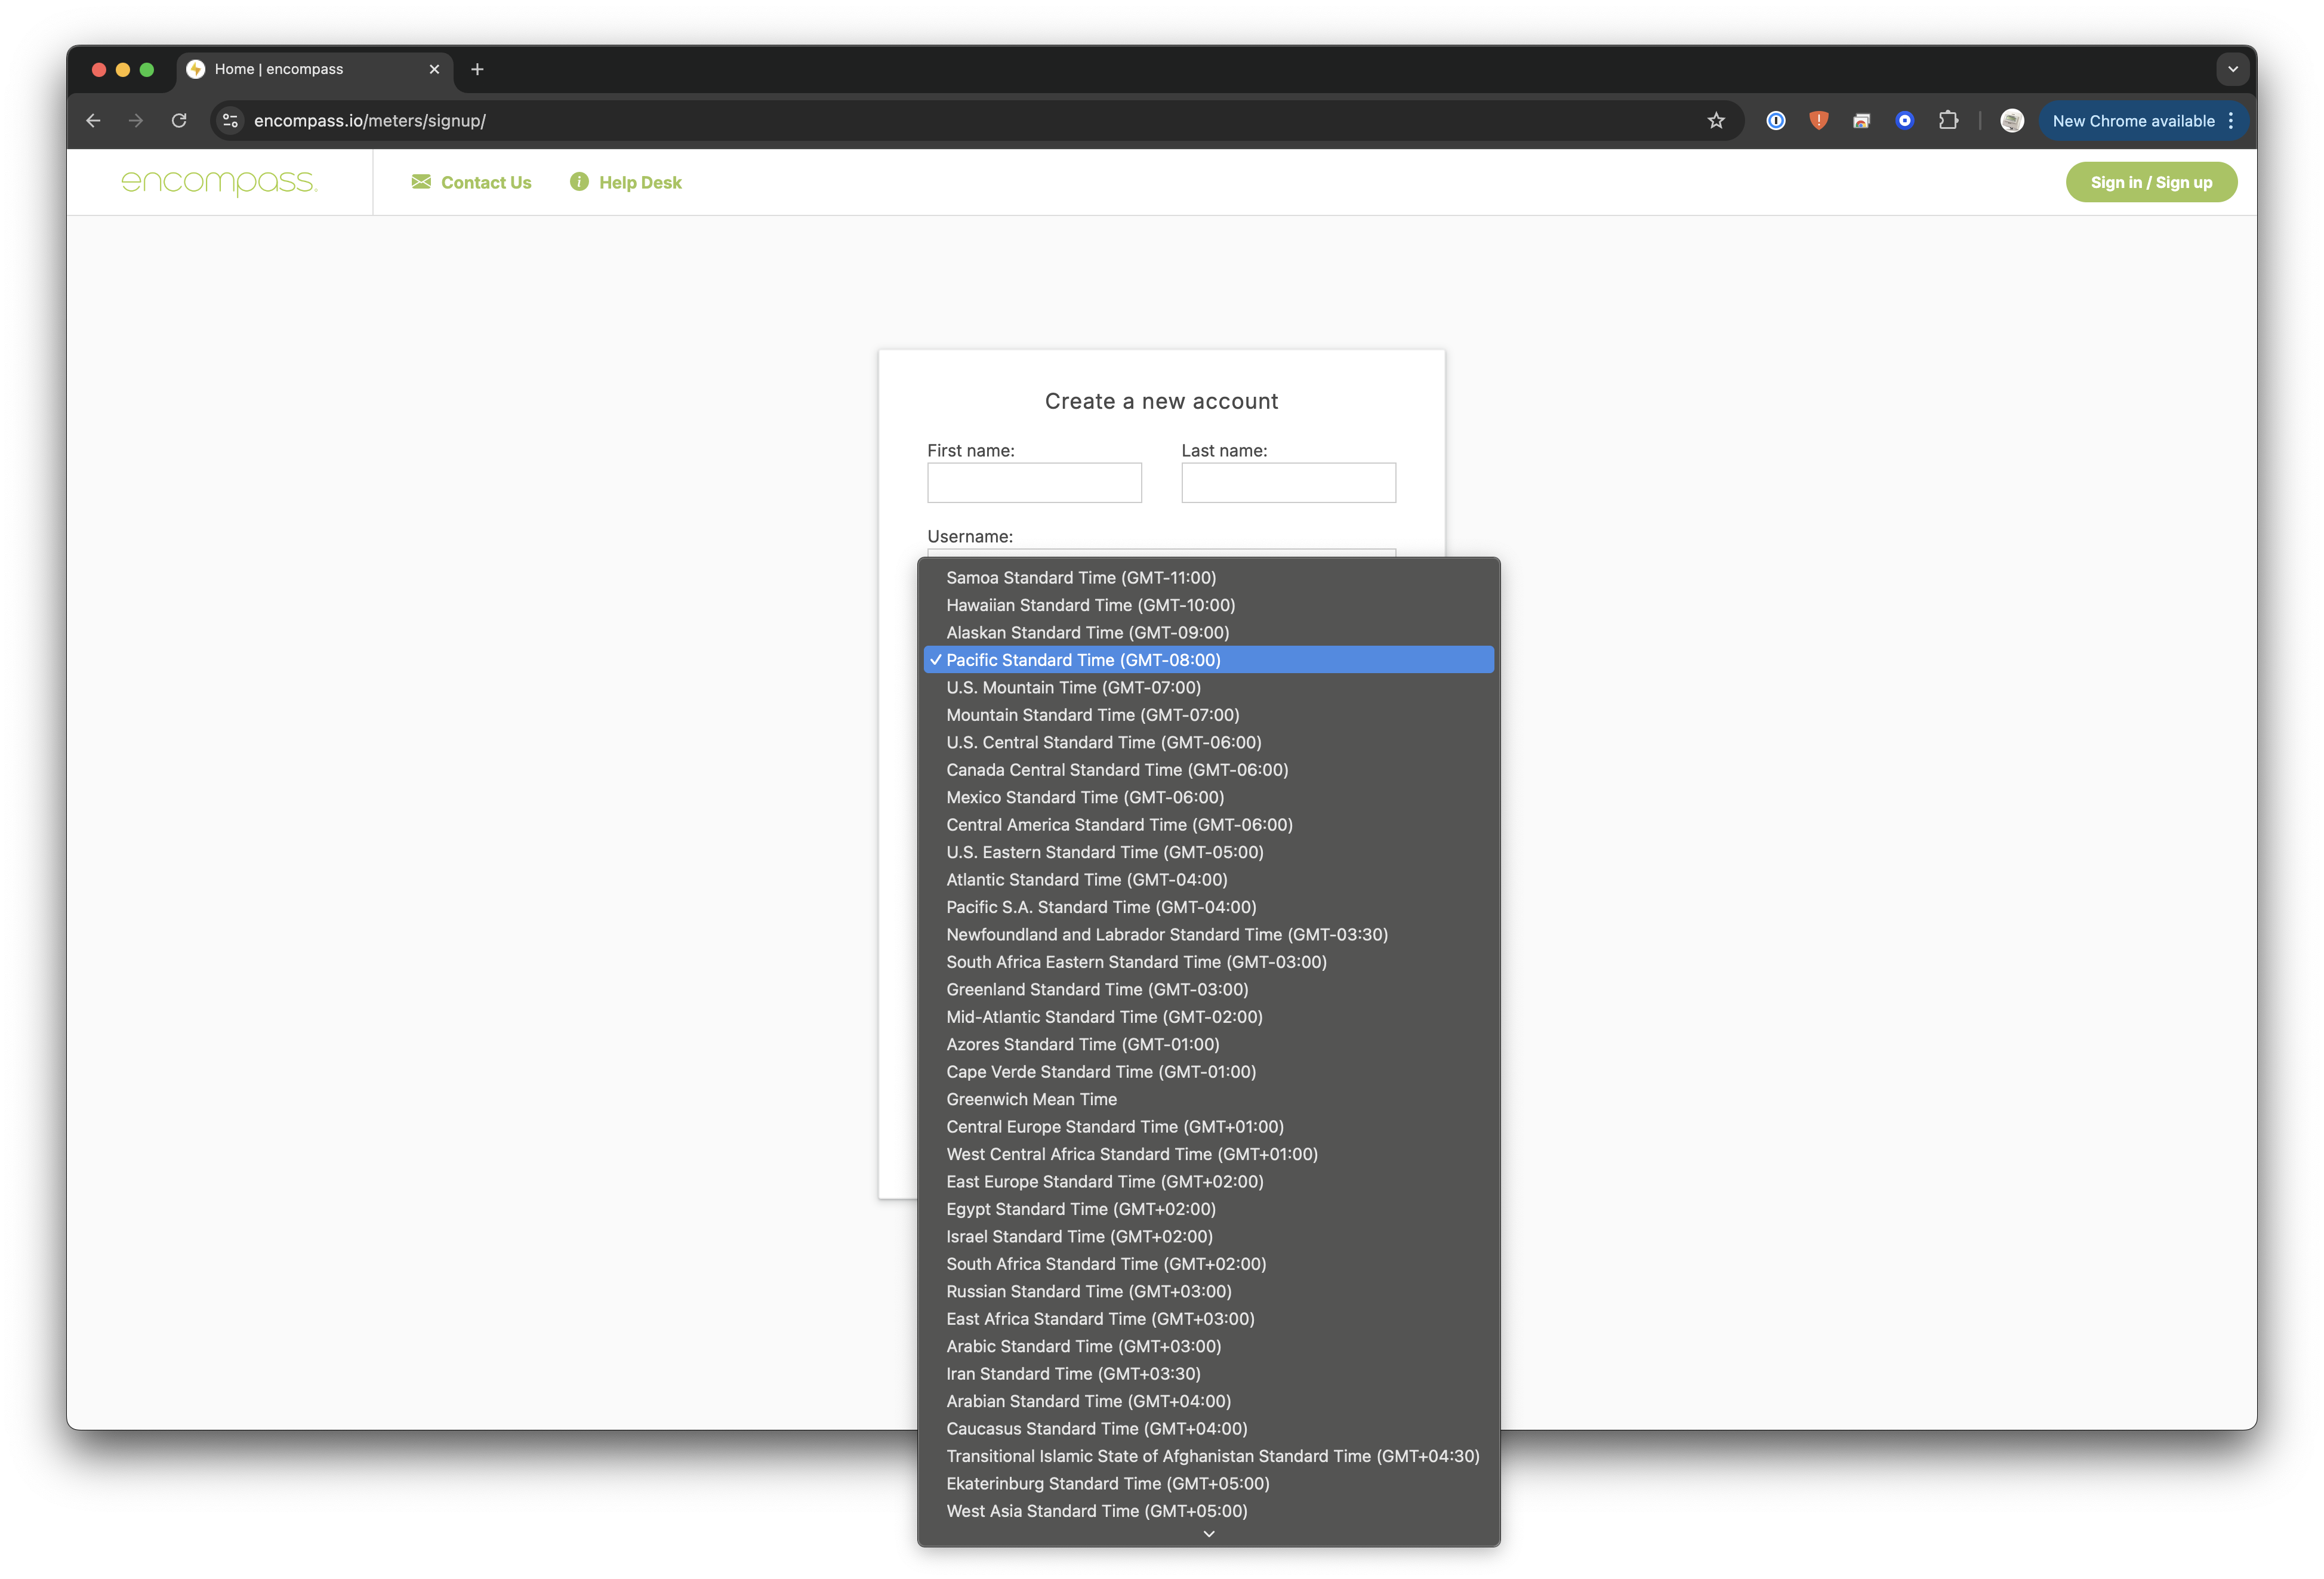
Task: Select Greenwich Mean Time option
Action: [x=1031, y=1099]
